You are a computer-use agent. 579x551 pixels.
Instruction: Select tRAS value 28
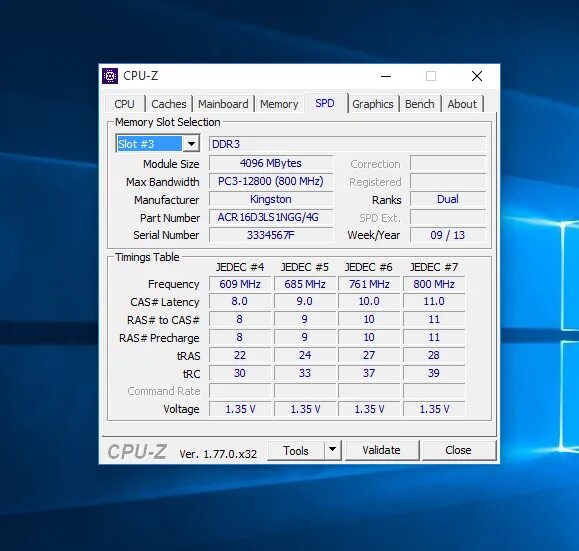(434, 355)
